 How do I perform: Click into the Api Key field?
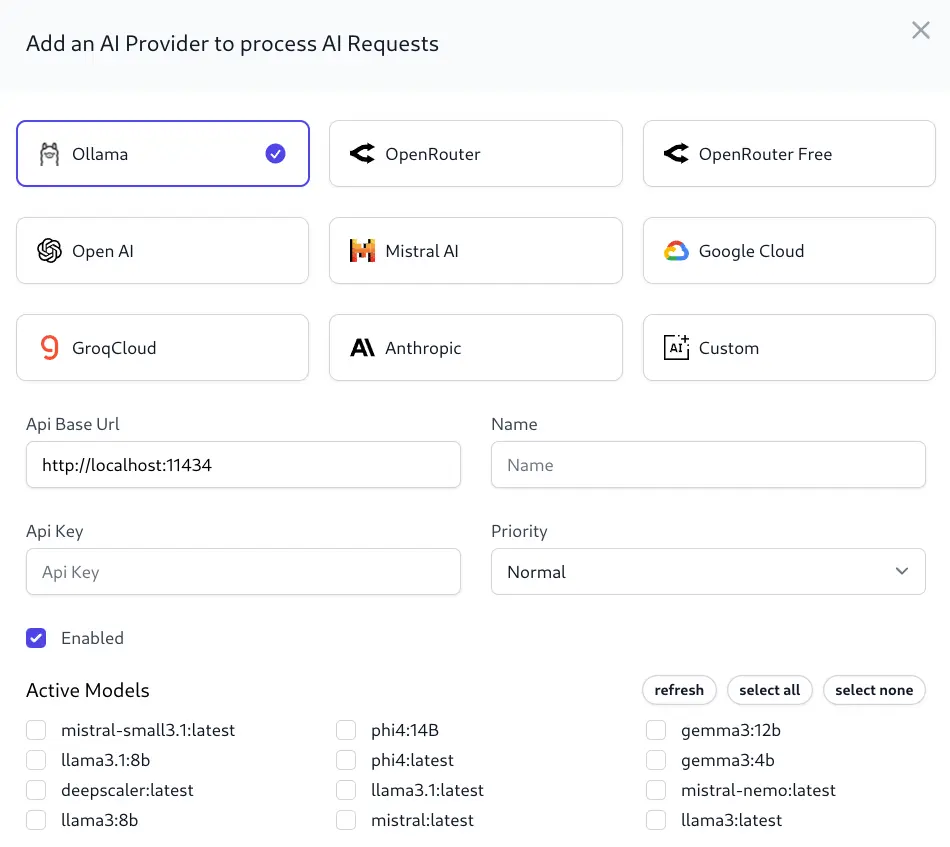pos(243,571)
